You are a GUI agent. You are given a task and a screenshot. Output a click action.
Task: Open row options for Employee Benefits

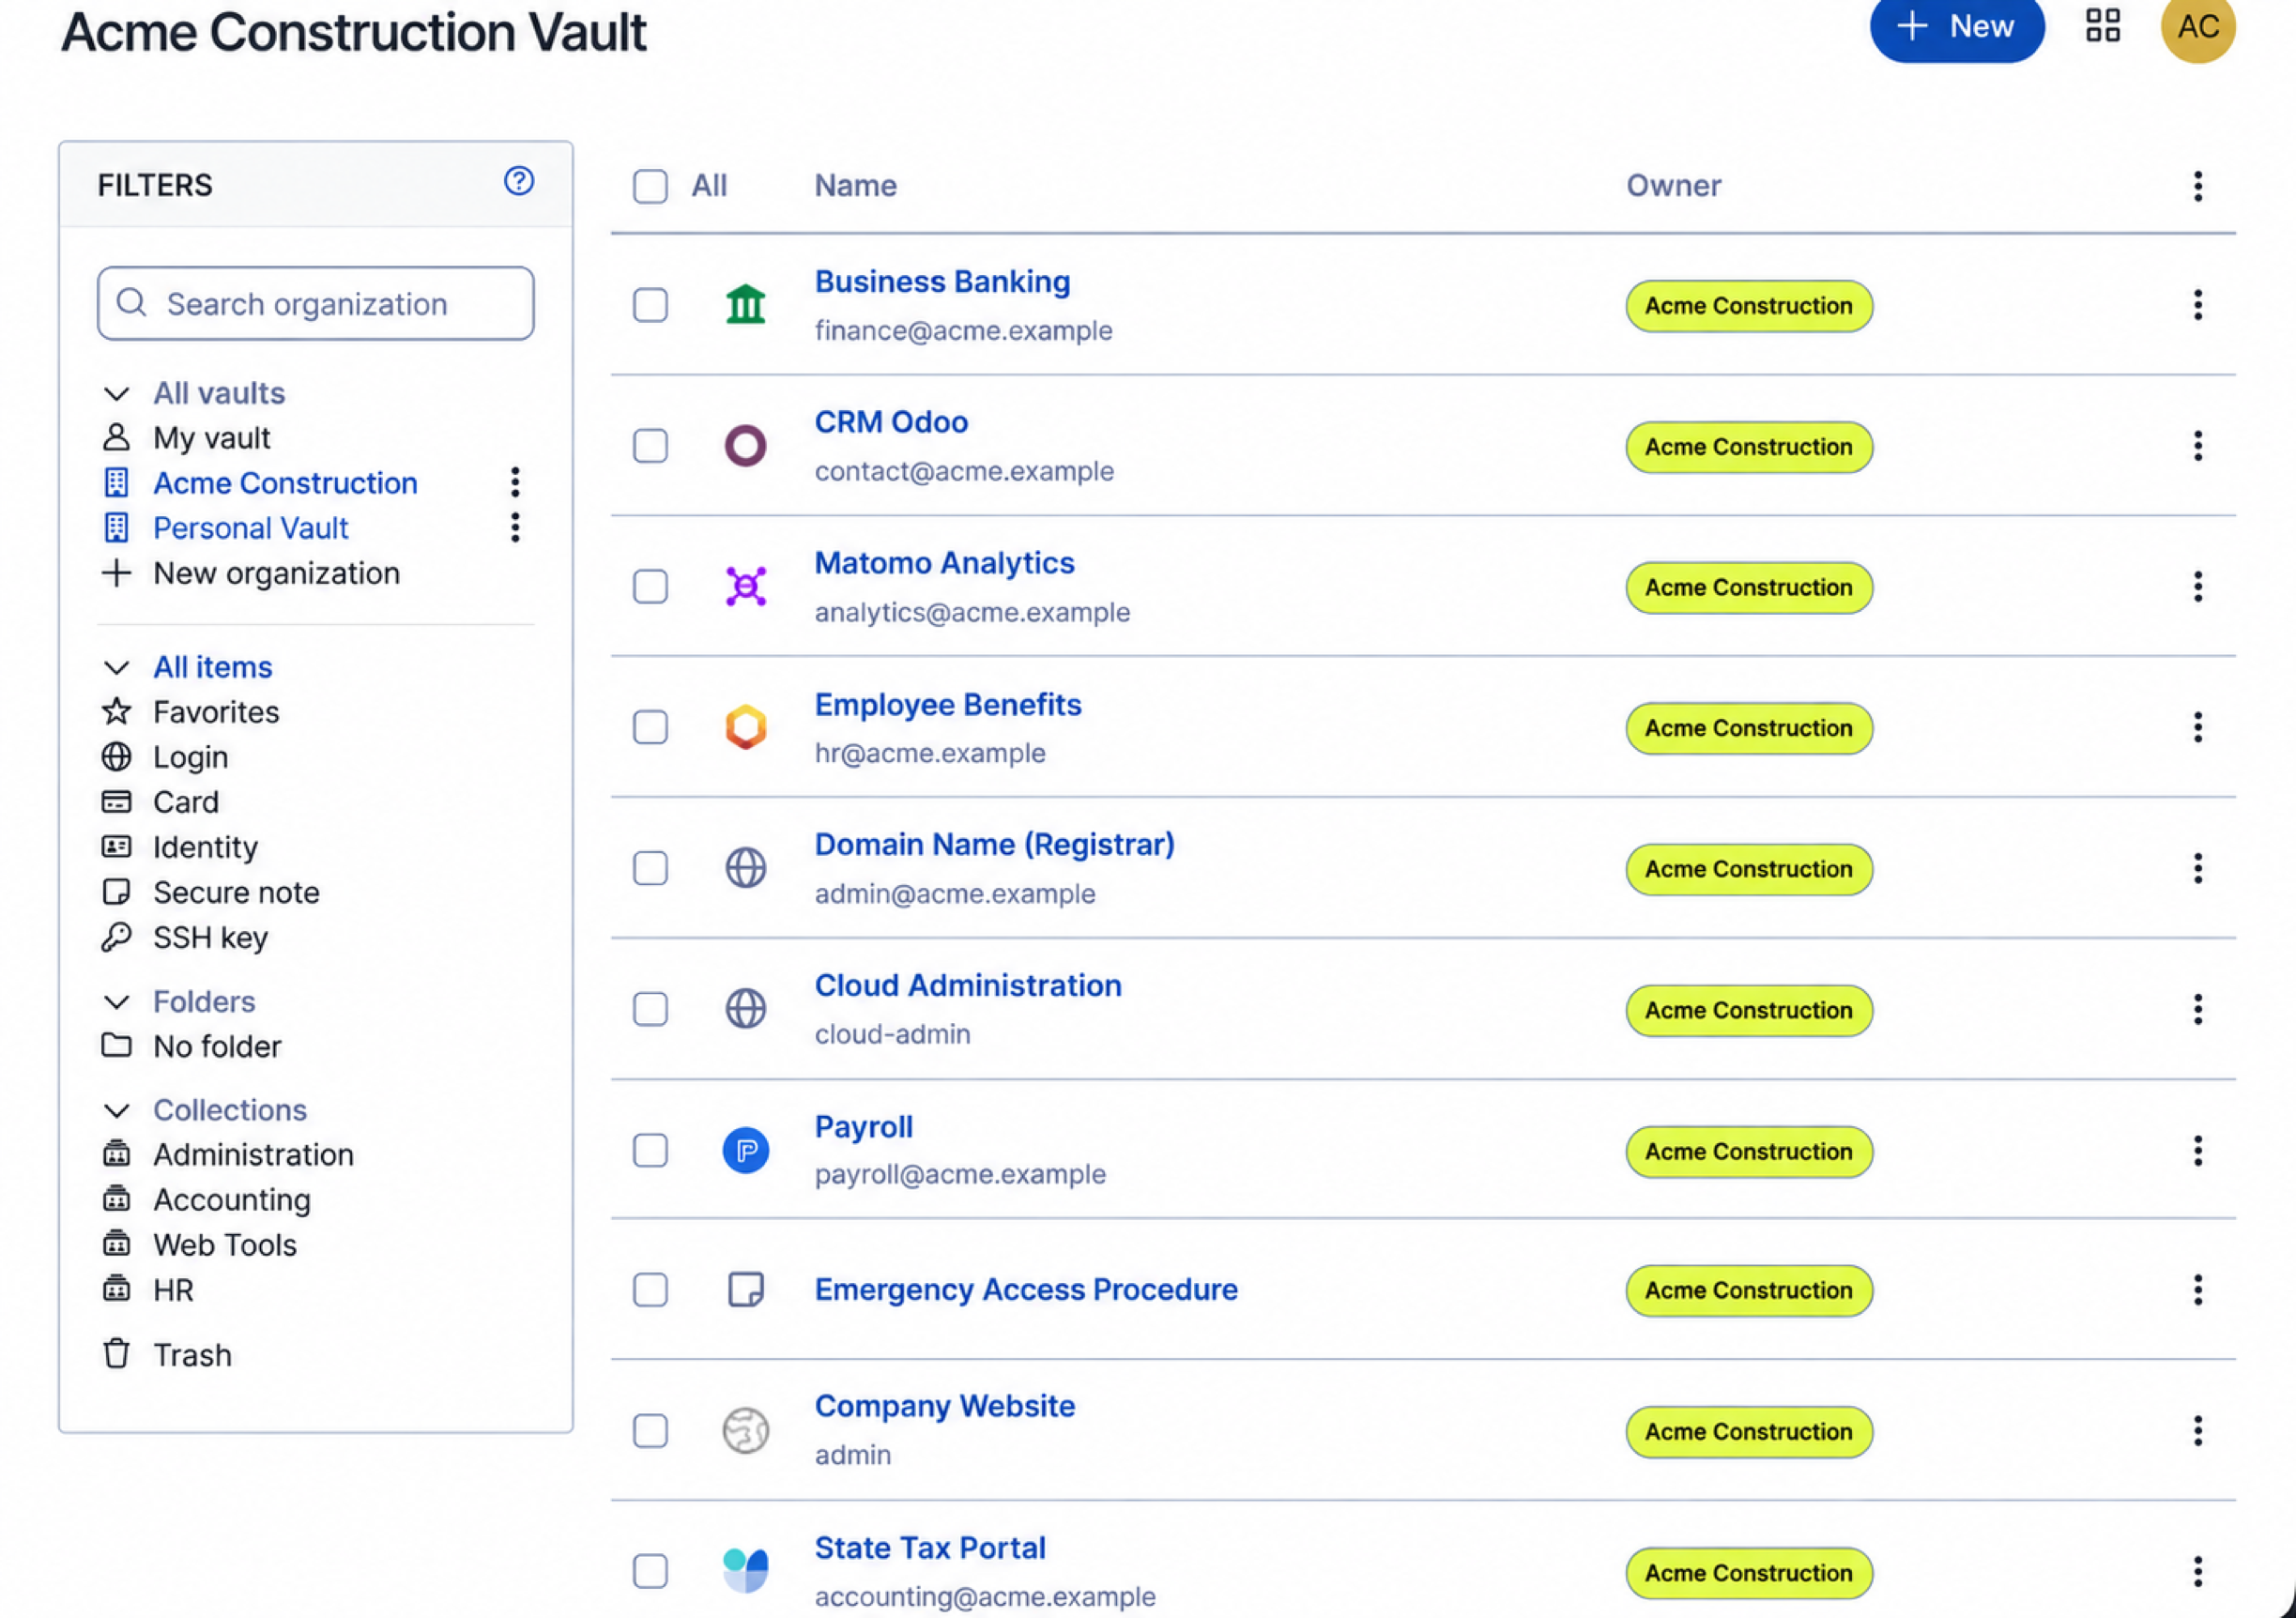click(2197, 727)
